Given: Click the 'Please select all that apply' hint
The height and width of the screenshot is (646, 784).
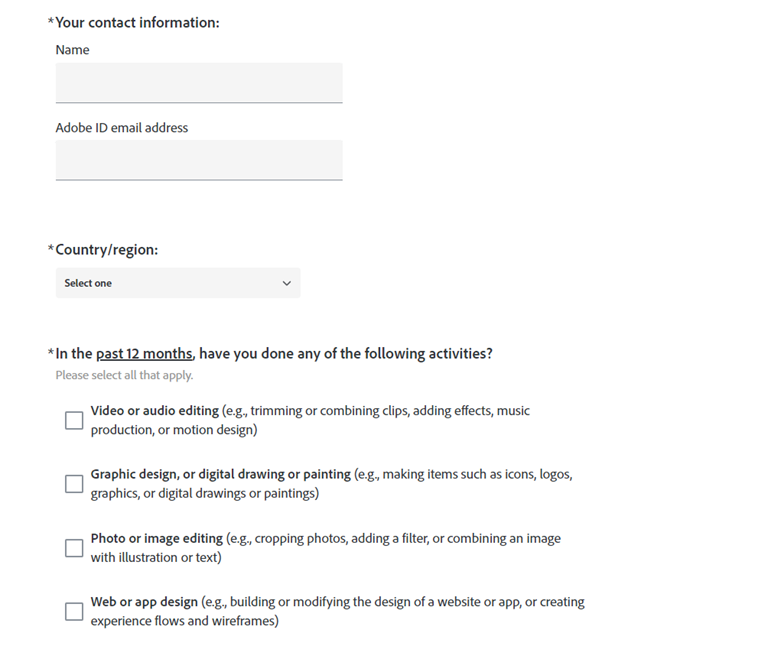Looking at the screenshot, I should tap(124, 375).
